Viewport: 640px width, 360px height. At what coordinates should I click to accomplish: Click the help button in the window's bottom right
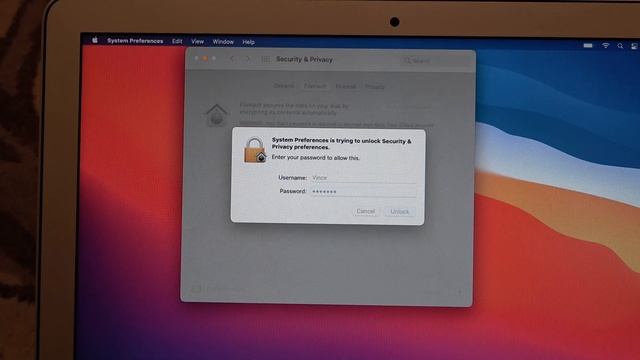click(x=459, y=292)
